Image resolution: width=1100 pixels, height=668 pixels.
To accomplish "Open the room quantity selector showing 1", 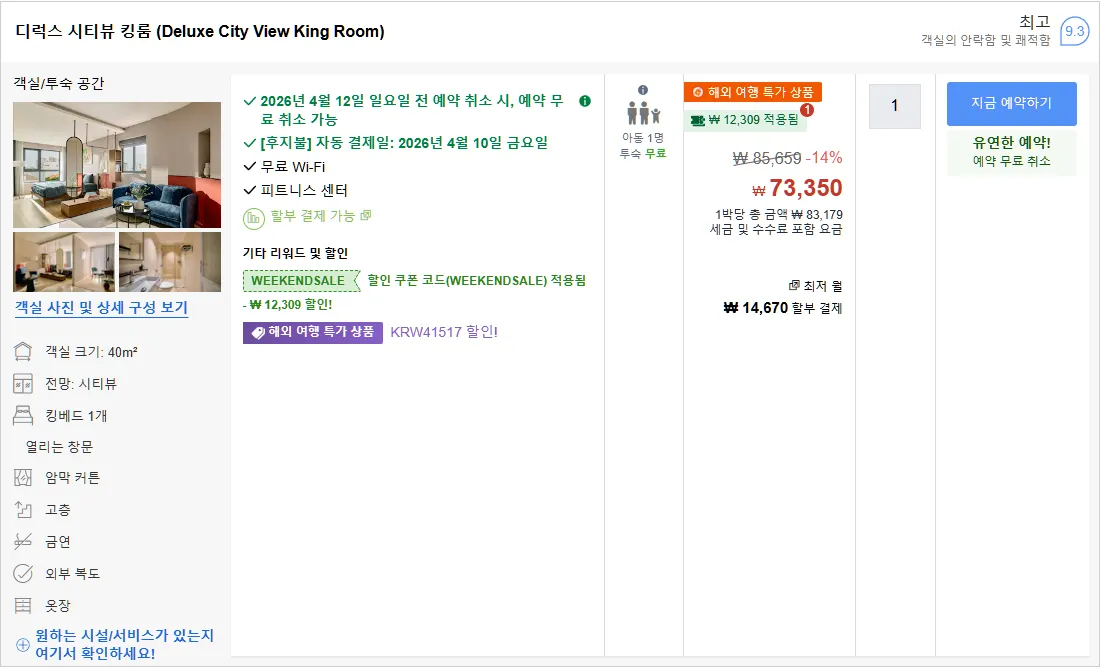I will pyautogui.click(x=894, y=106).
